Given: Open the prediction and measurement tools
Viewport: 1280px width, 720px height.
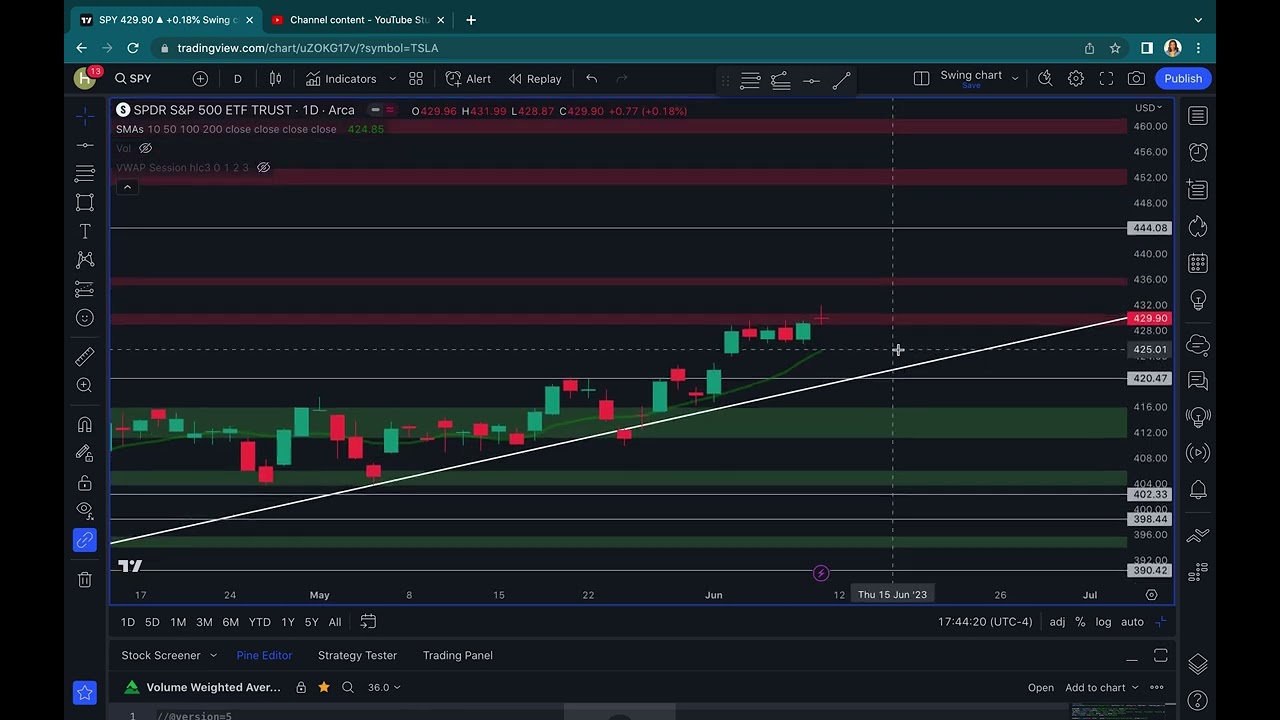Looking at the screenshot, I should tap(85, 289).
